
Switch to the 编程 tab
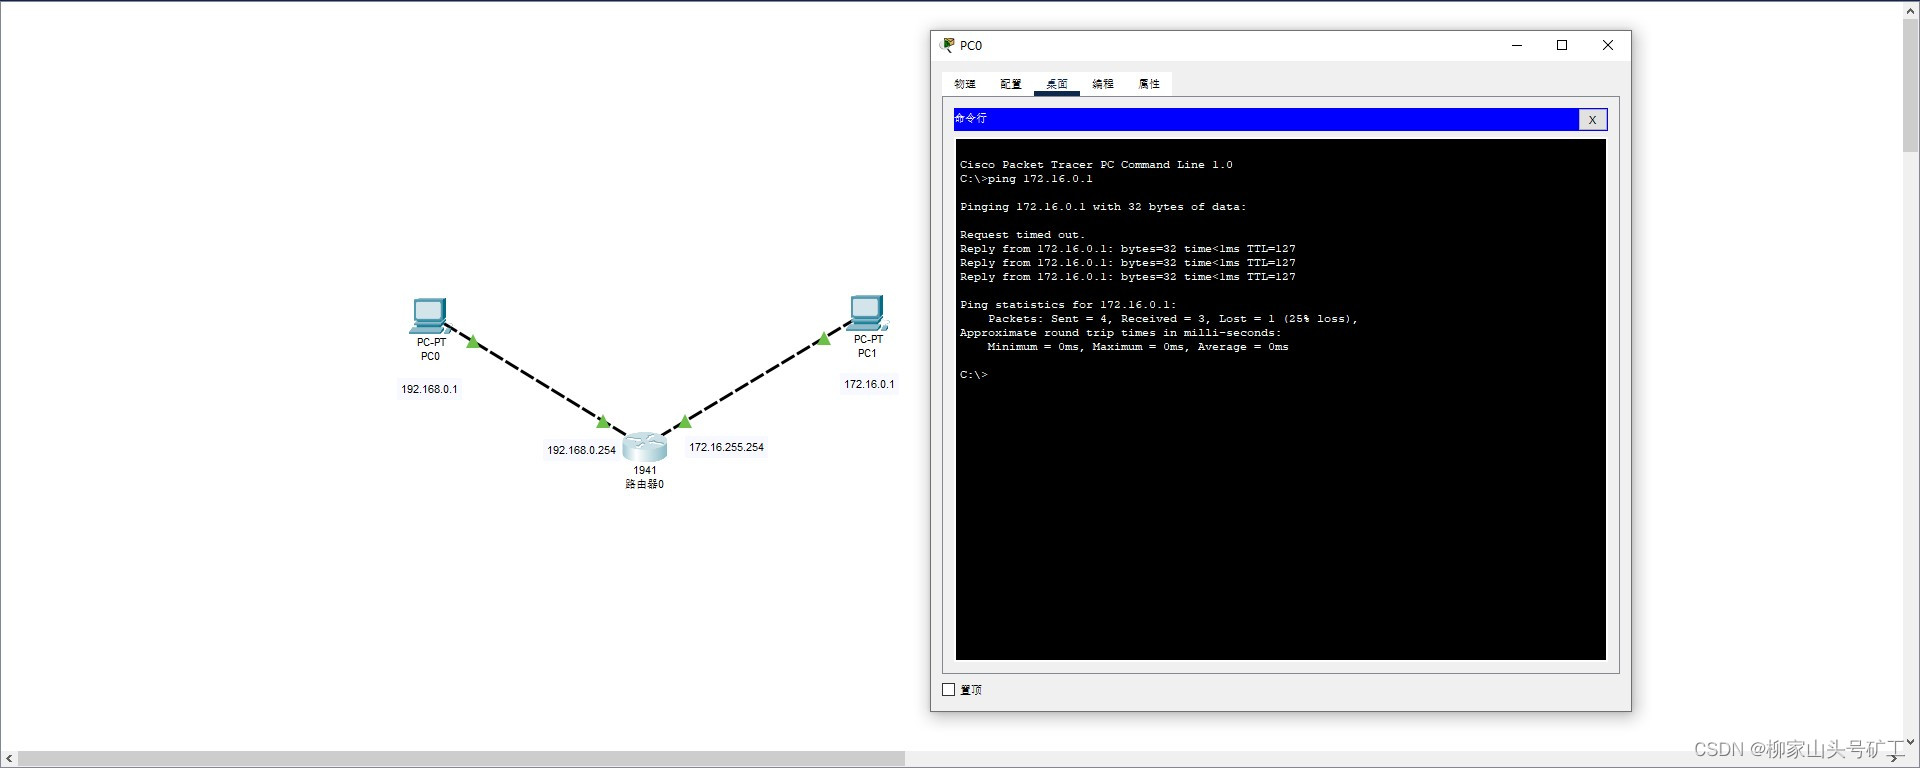1103,84
